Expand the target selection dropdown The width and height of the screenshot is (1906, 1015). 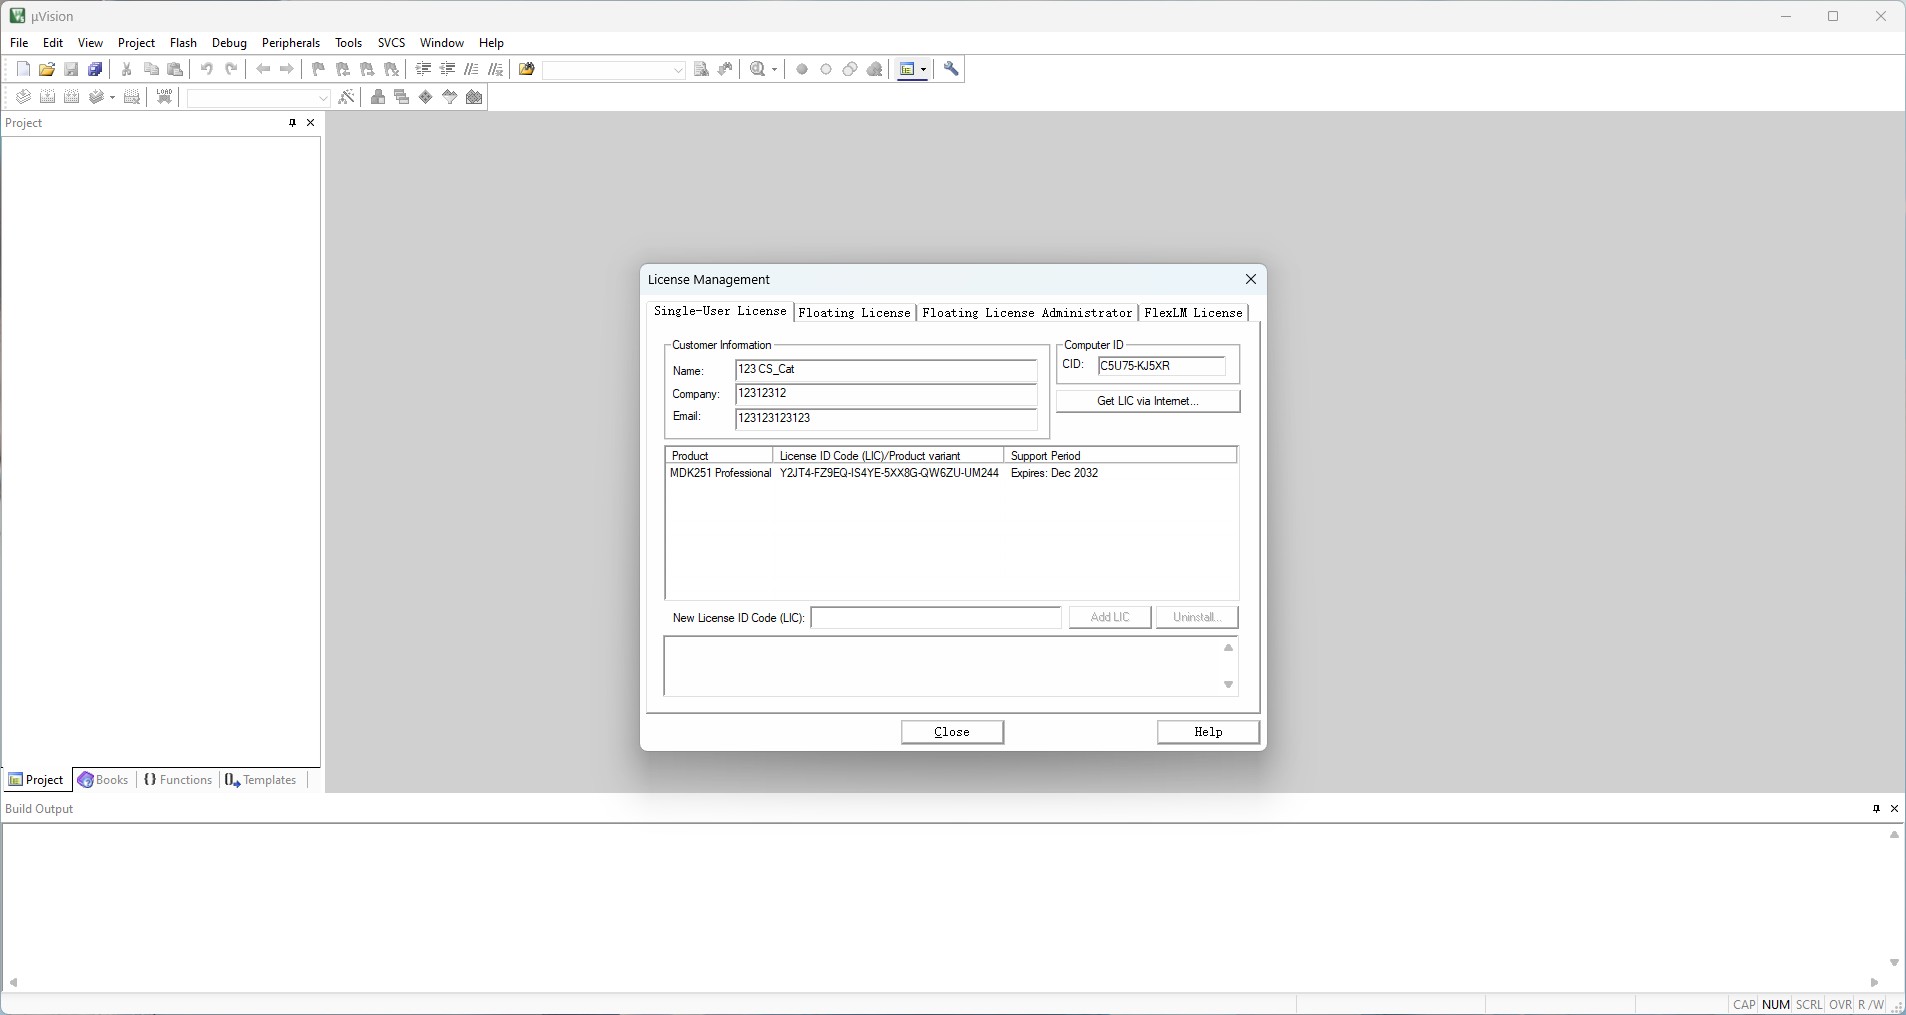pos(323,98)
